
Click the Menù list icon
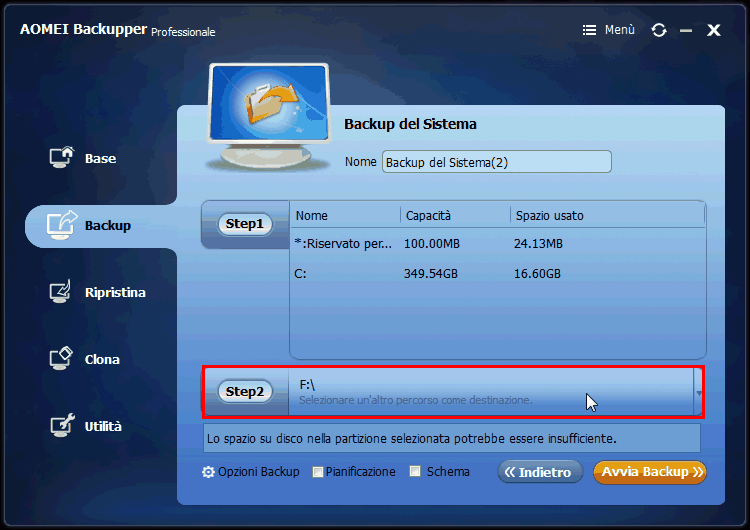[589, 30]
